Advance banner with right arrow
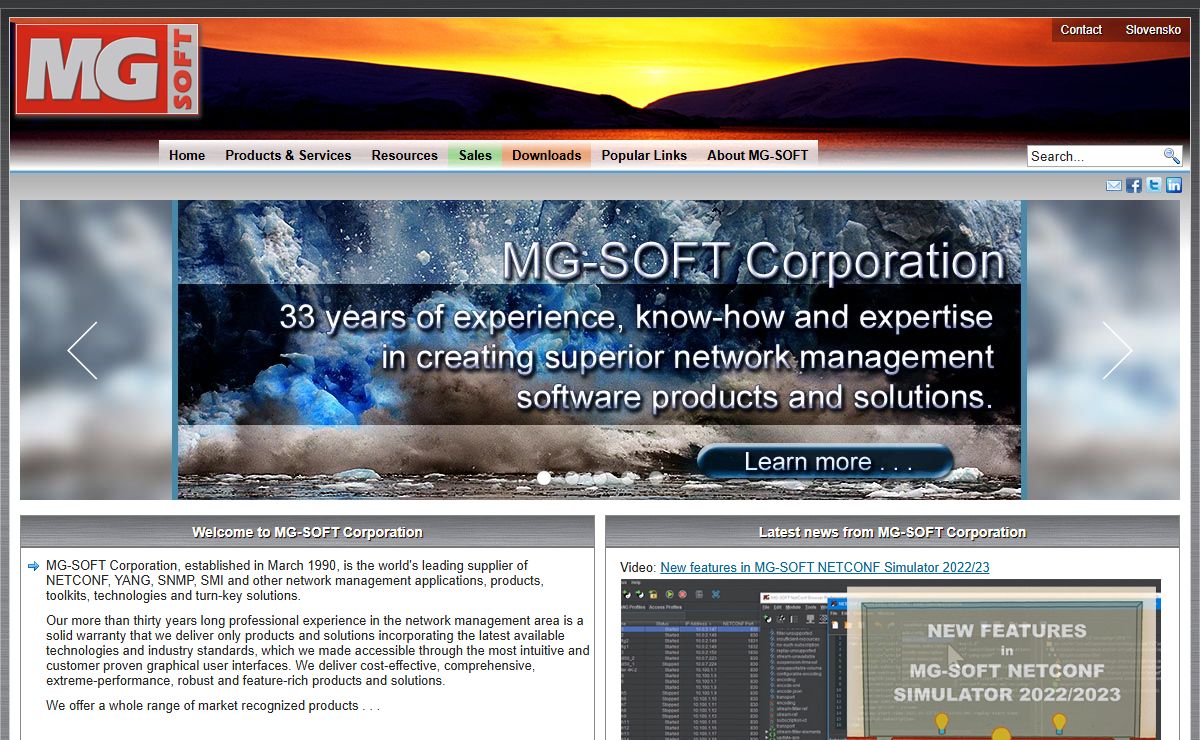This screenshot has height=740, width=1200. pos(1117,350)
